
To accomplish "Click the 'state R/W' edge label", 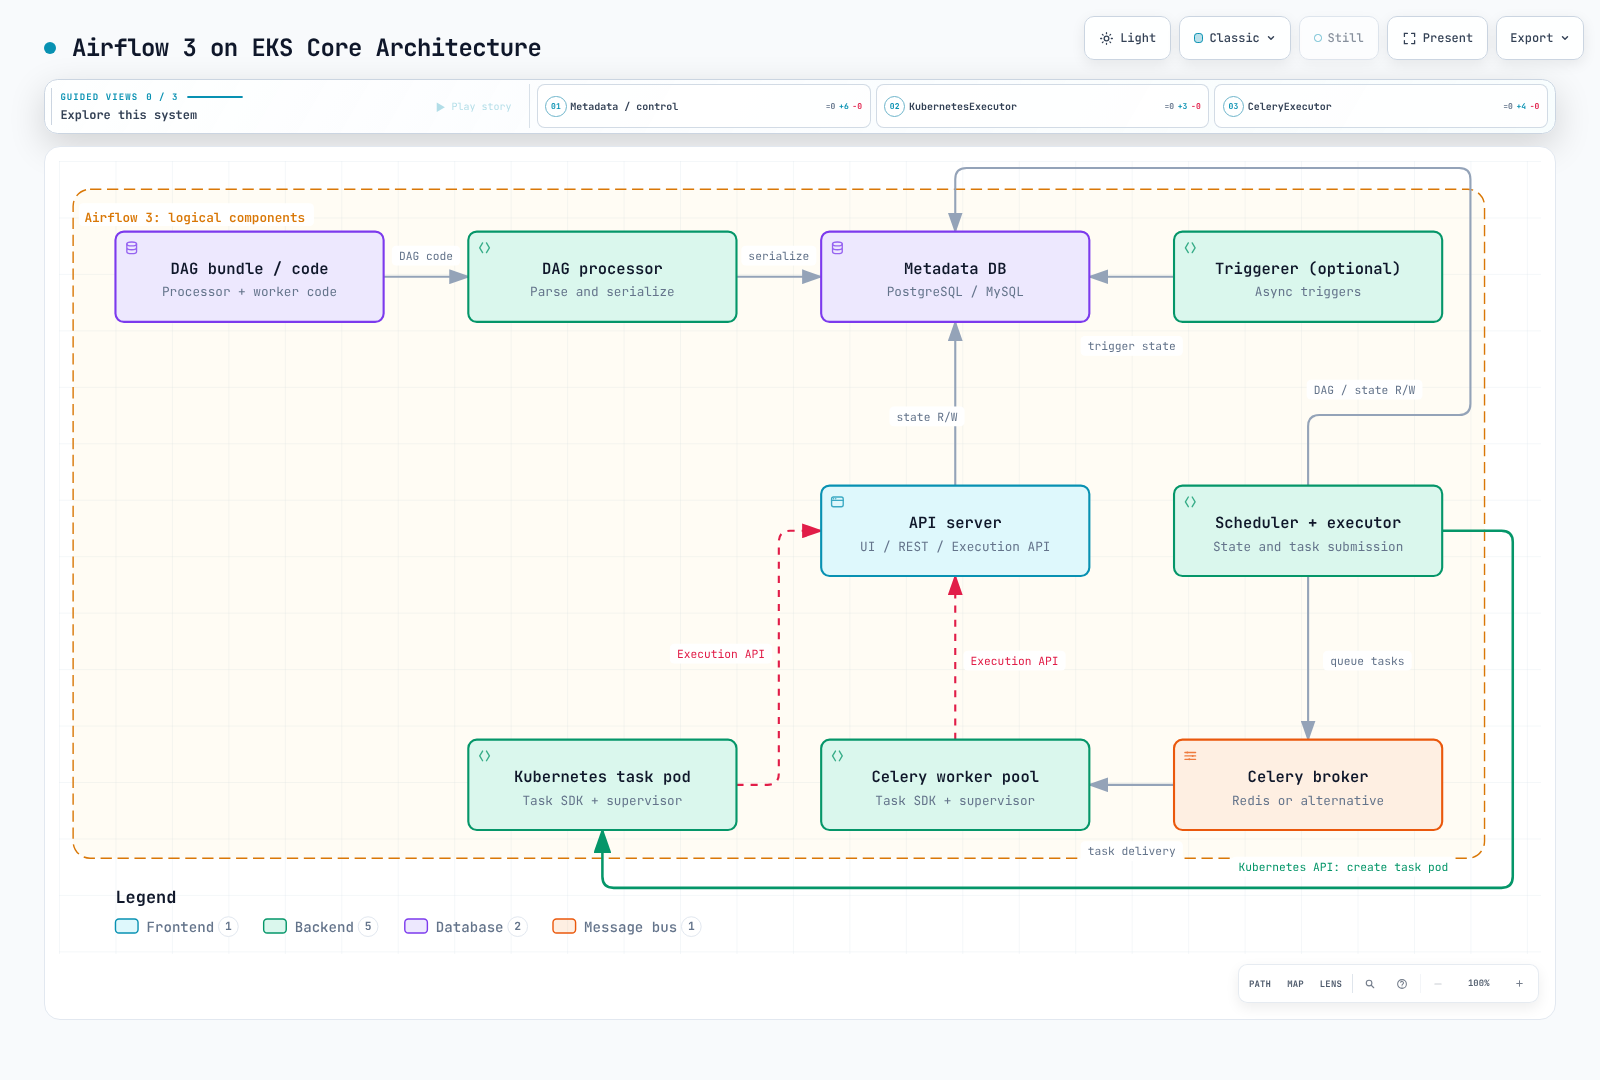I will pyautogui.click(x=927, y=417).
